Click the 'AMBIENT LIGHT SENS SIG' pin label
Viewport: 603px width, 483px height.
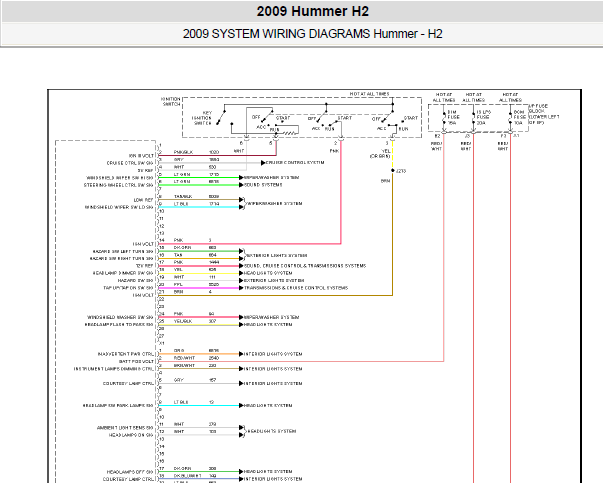[125, 428]
